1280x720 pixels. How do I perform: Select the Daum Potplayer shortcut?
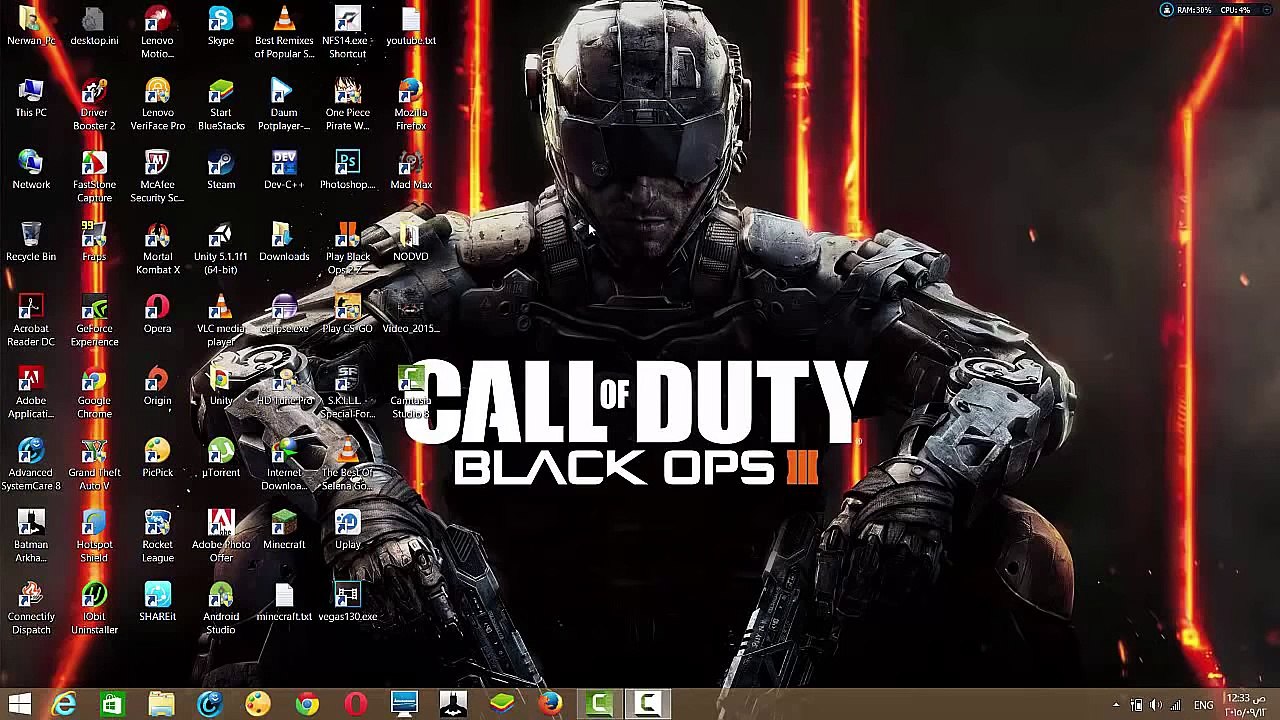284,105
